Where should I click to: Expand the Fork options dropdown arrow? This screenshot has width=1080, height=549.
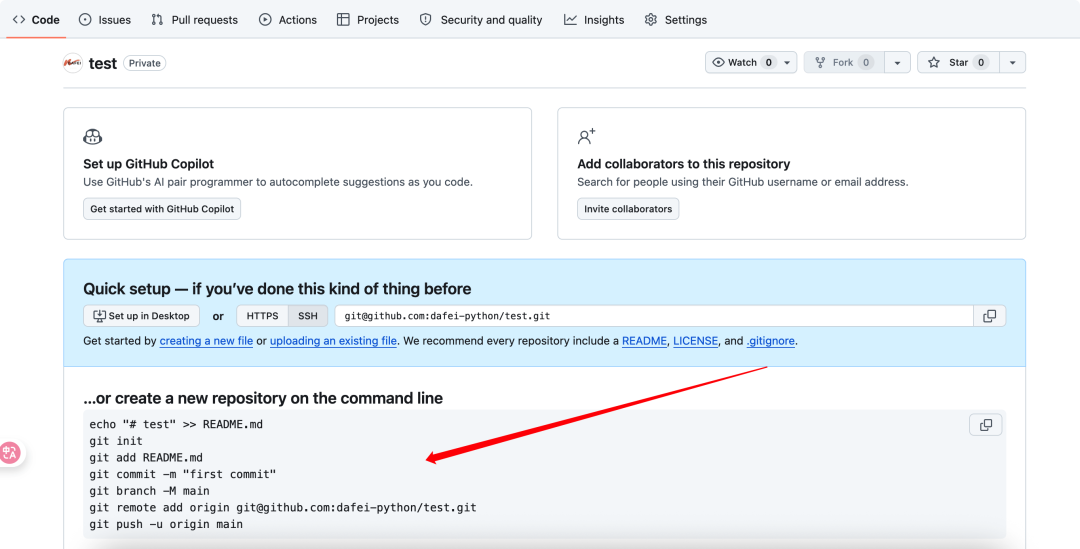tap(897, 63)
